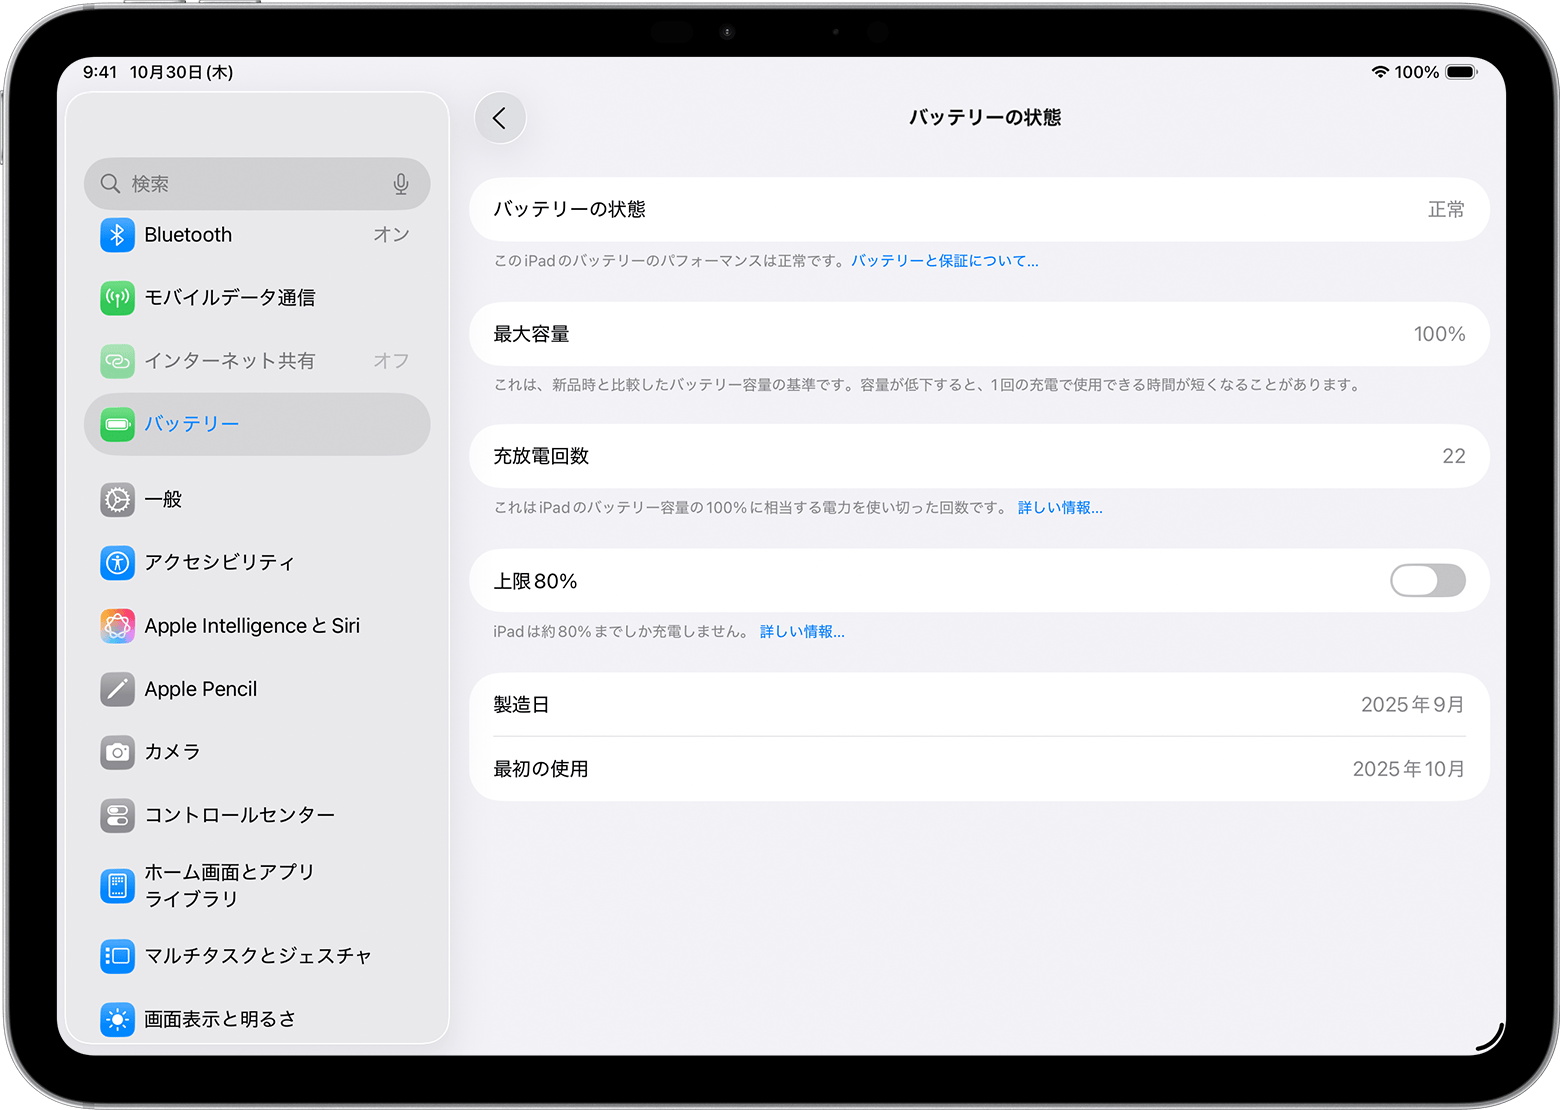This screenshot has width=1560, height=1110.
Task: Click 詳しい情報 next to 充放電回数 description
Action: tap(1059, 507)
